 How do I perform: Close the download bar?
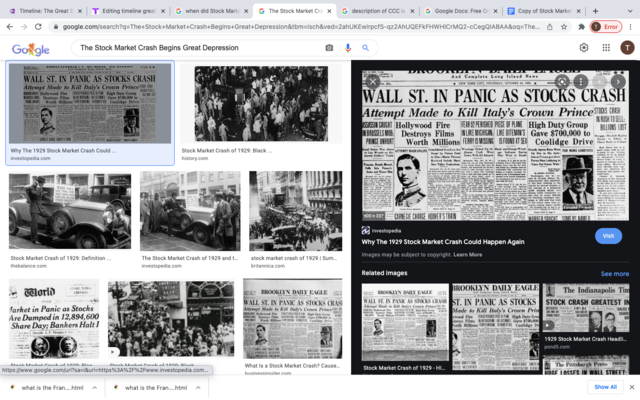click(632, 387)
